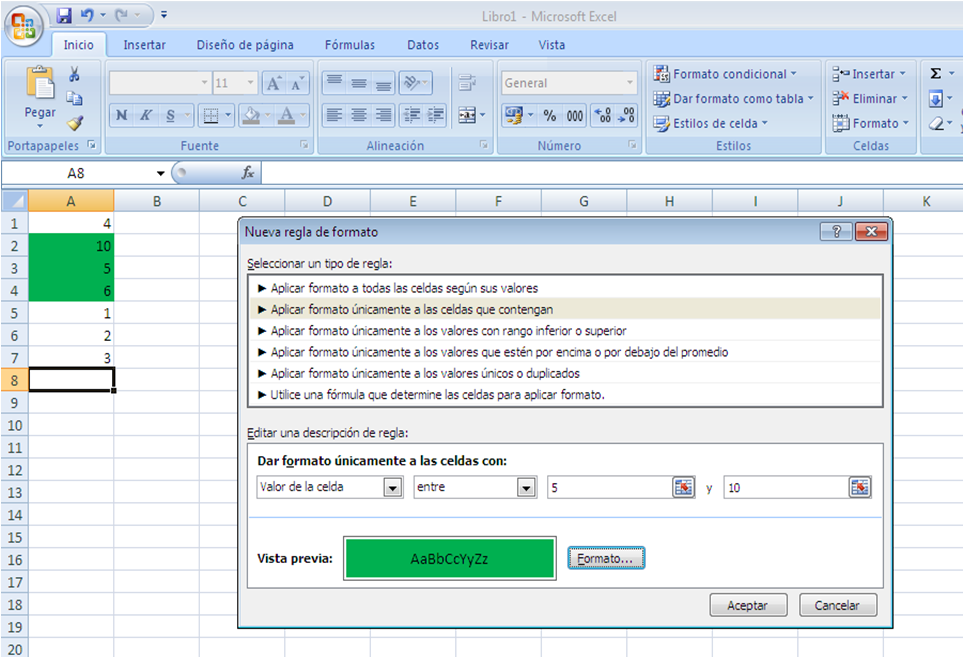This screenshot has width=964, height=658.
Task: Switch to the Insertar ribbon tab
Action: point(144,45)
